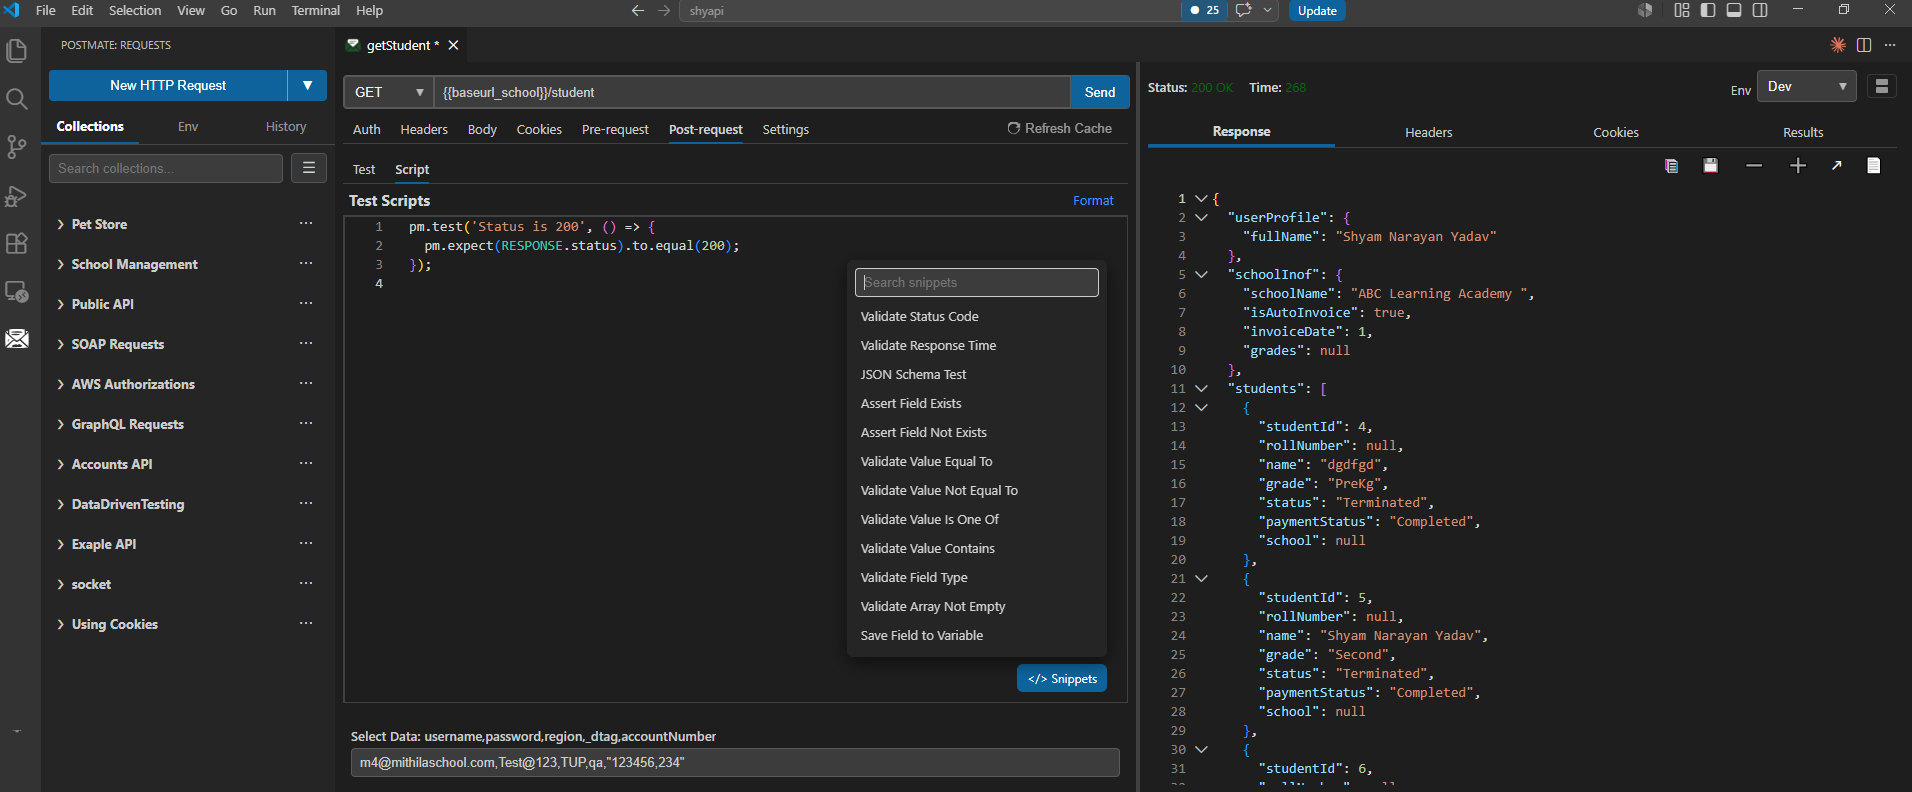Open options for SOAP Requests collection
This screenshot has width=1912, height=792.
point(306,343)
